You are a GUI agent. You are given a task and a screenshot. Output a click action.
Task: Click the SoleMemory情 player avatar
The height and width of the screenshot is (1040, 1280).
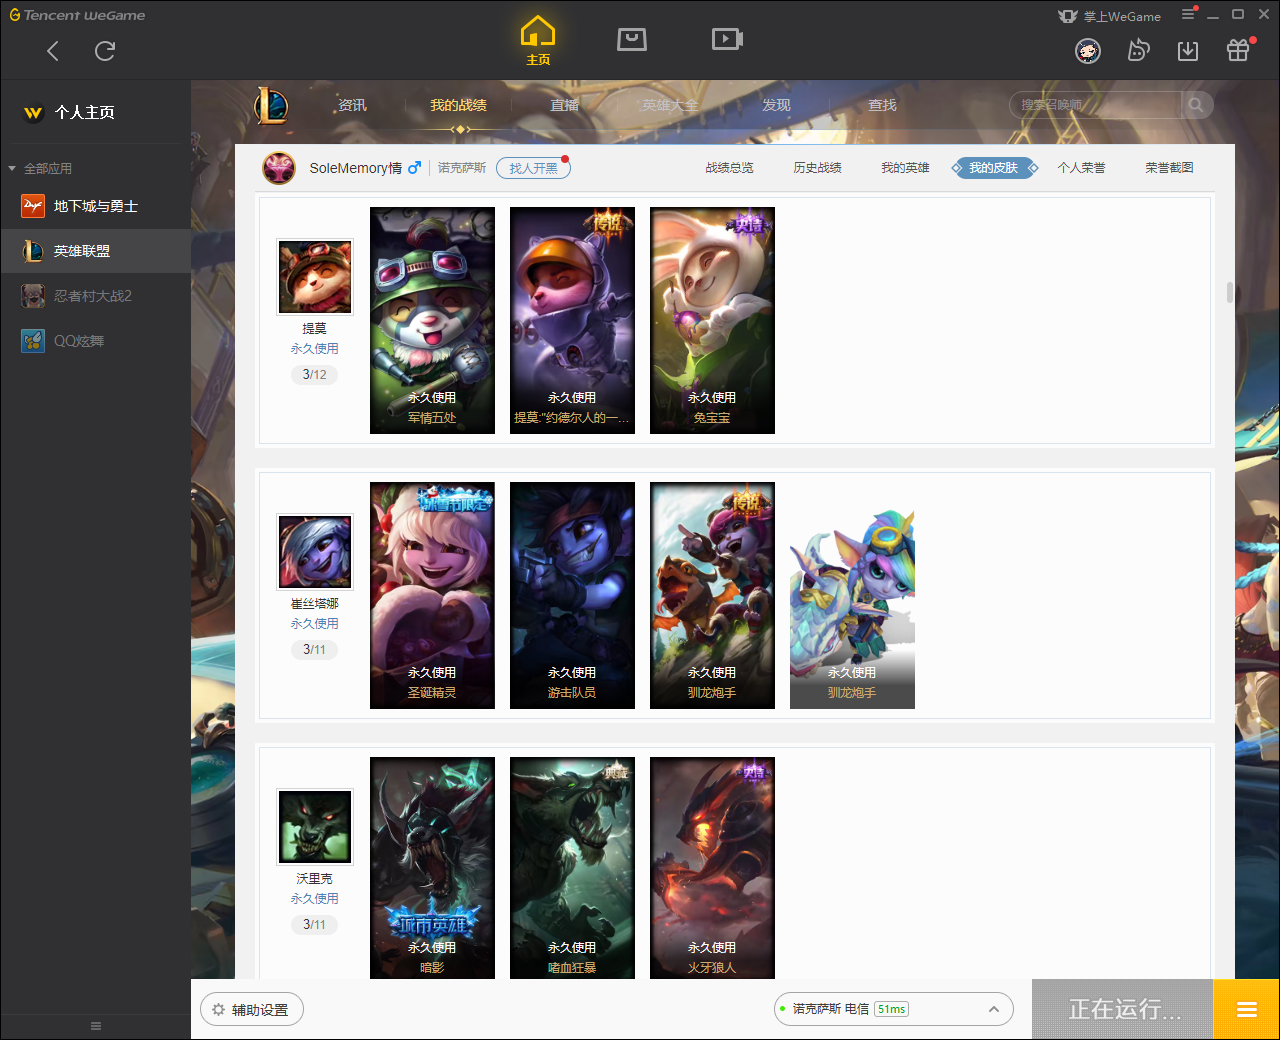pos(279,168)
